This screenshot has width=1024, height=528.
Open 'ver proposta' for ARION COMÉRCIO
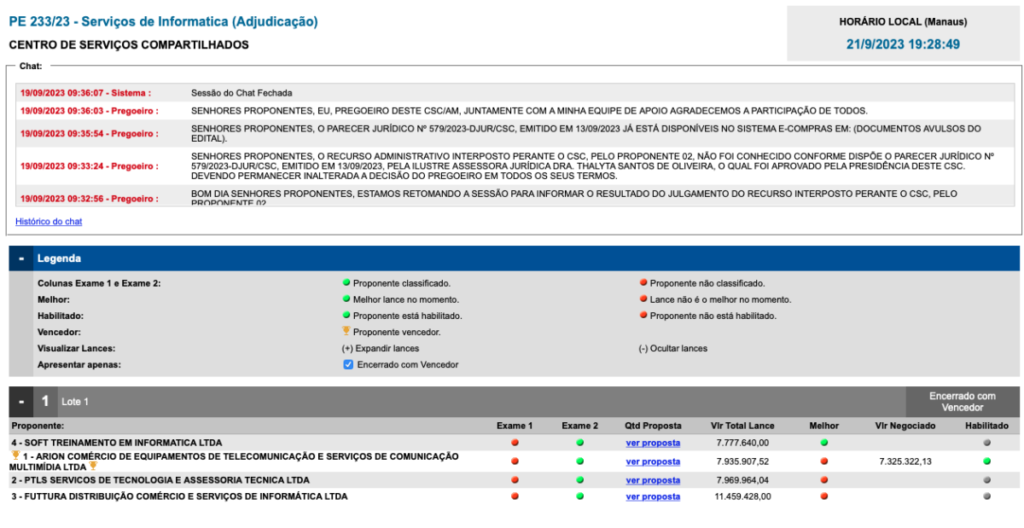653,461
